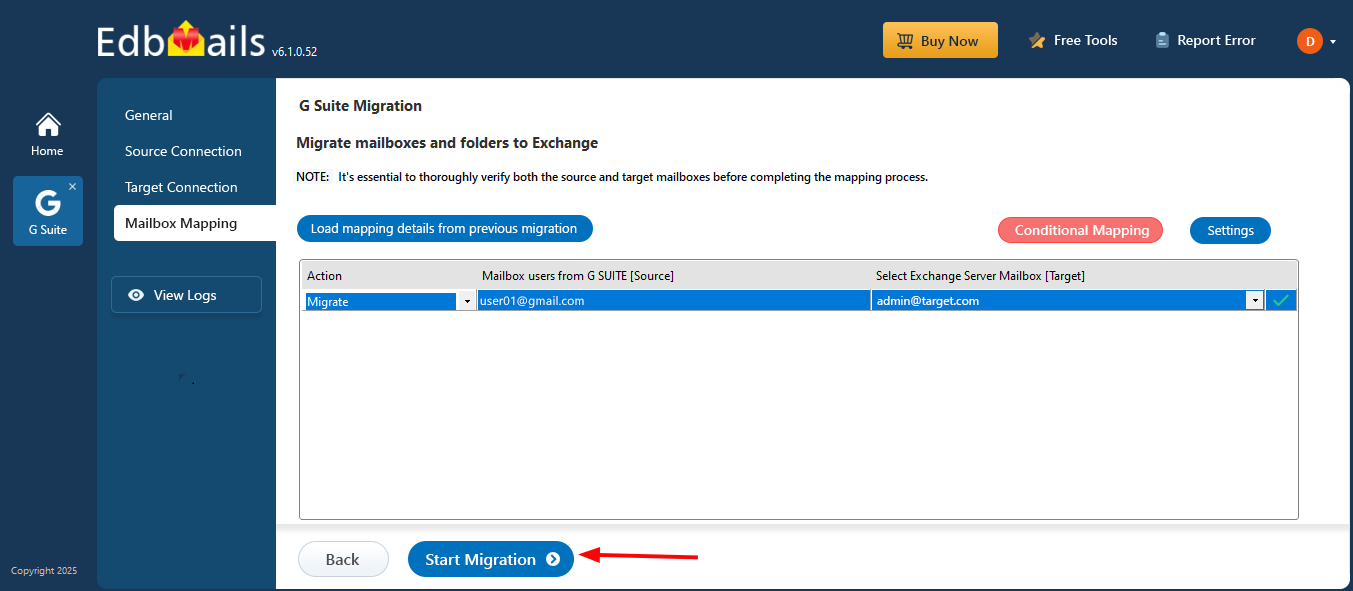Click the green checkmark in mapping row
1353x591 pixels.
click(x=1280, y=301)
